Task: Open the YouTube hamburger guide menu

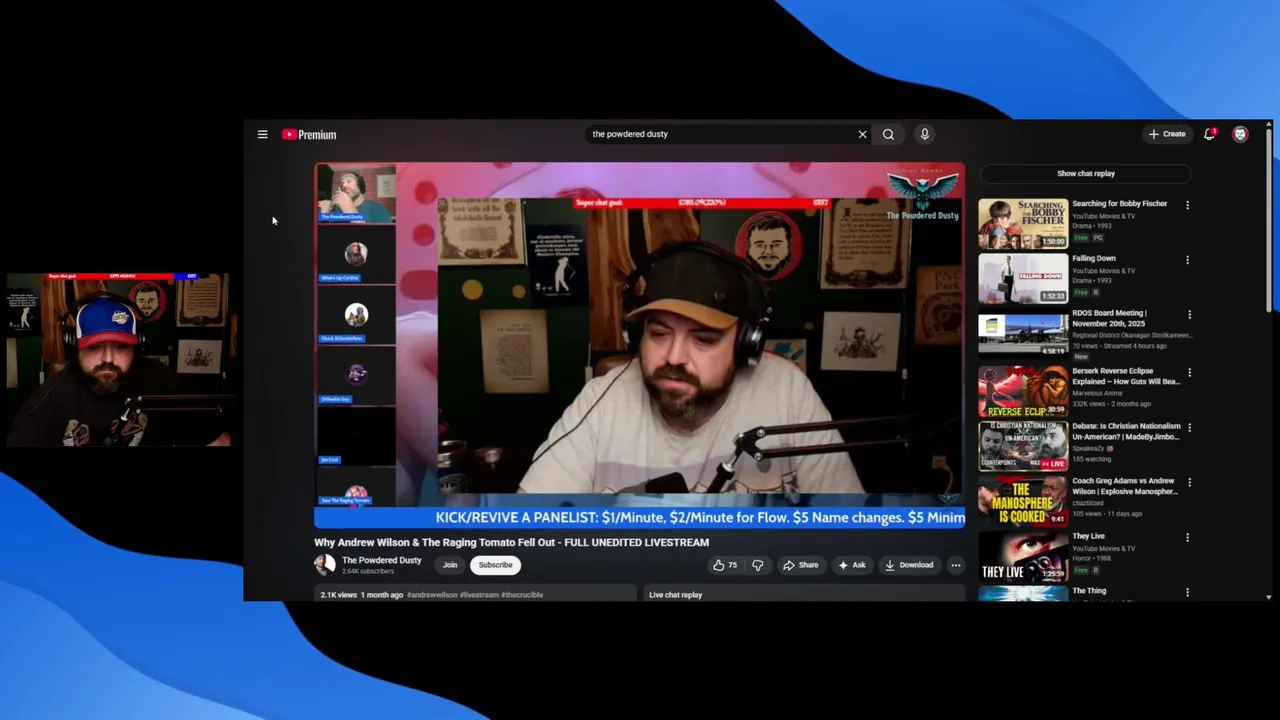Action: click(262, 134)
